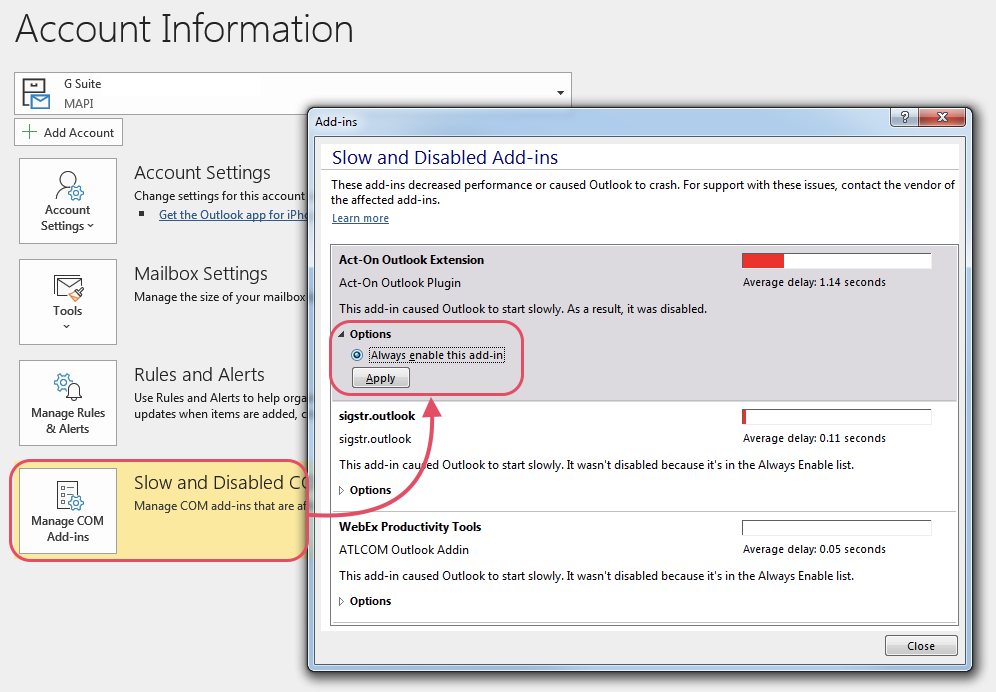Screen dimensions: 996x692
Task: Click the Act-On Outlook Extension delay bar
Action: (837, 261)
